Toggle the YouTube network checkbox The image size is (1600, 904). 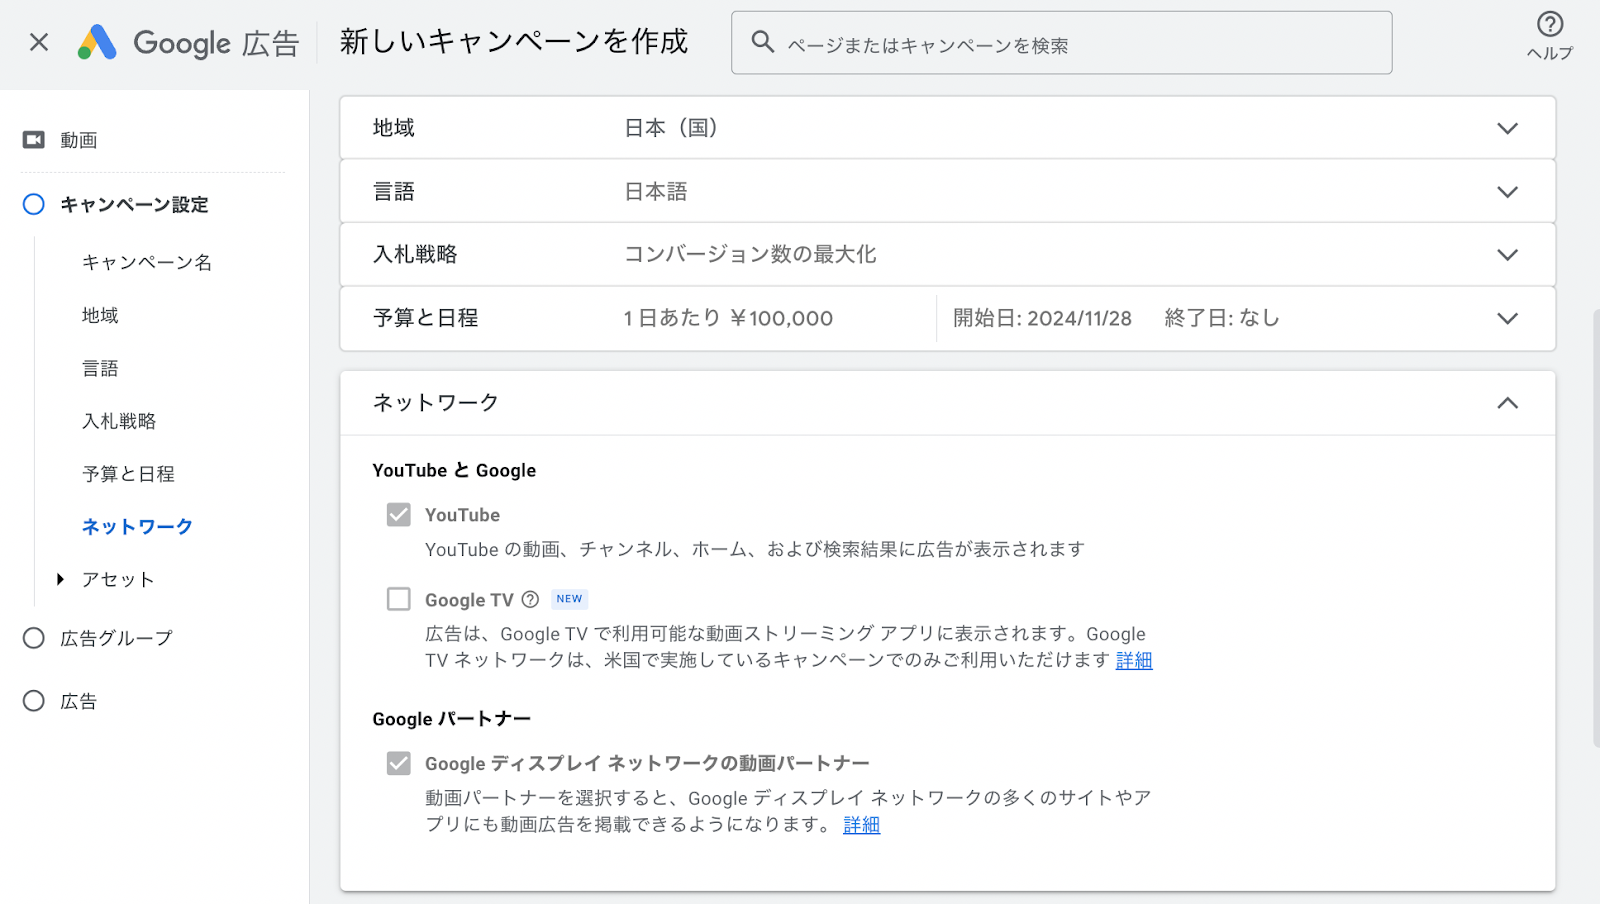point(399,514)
